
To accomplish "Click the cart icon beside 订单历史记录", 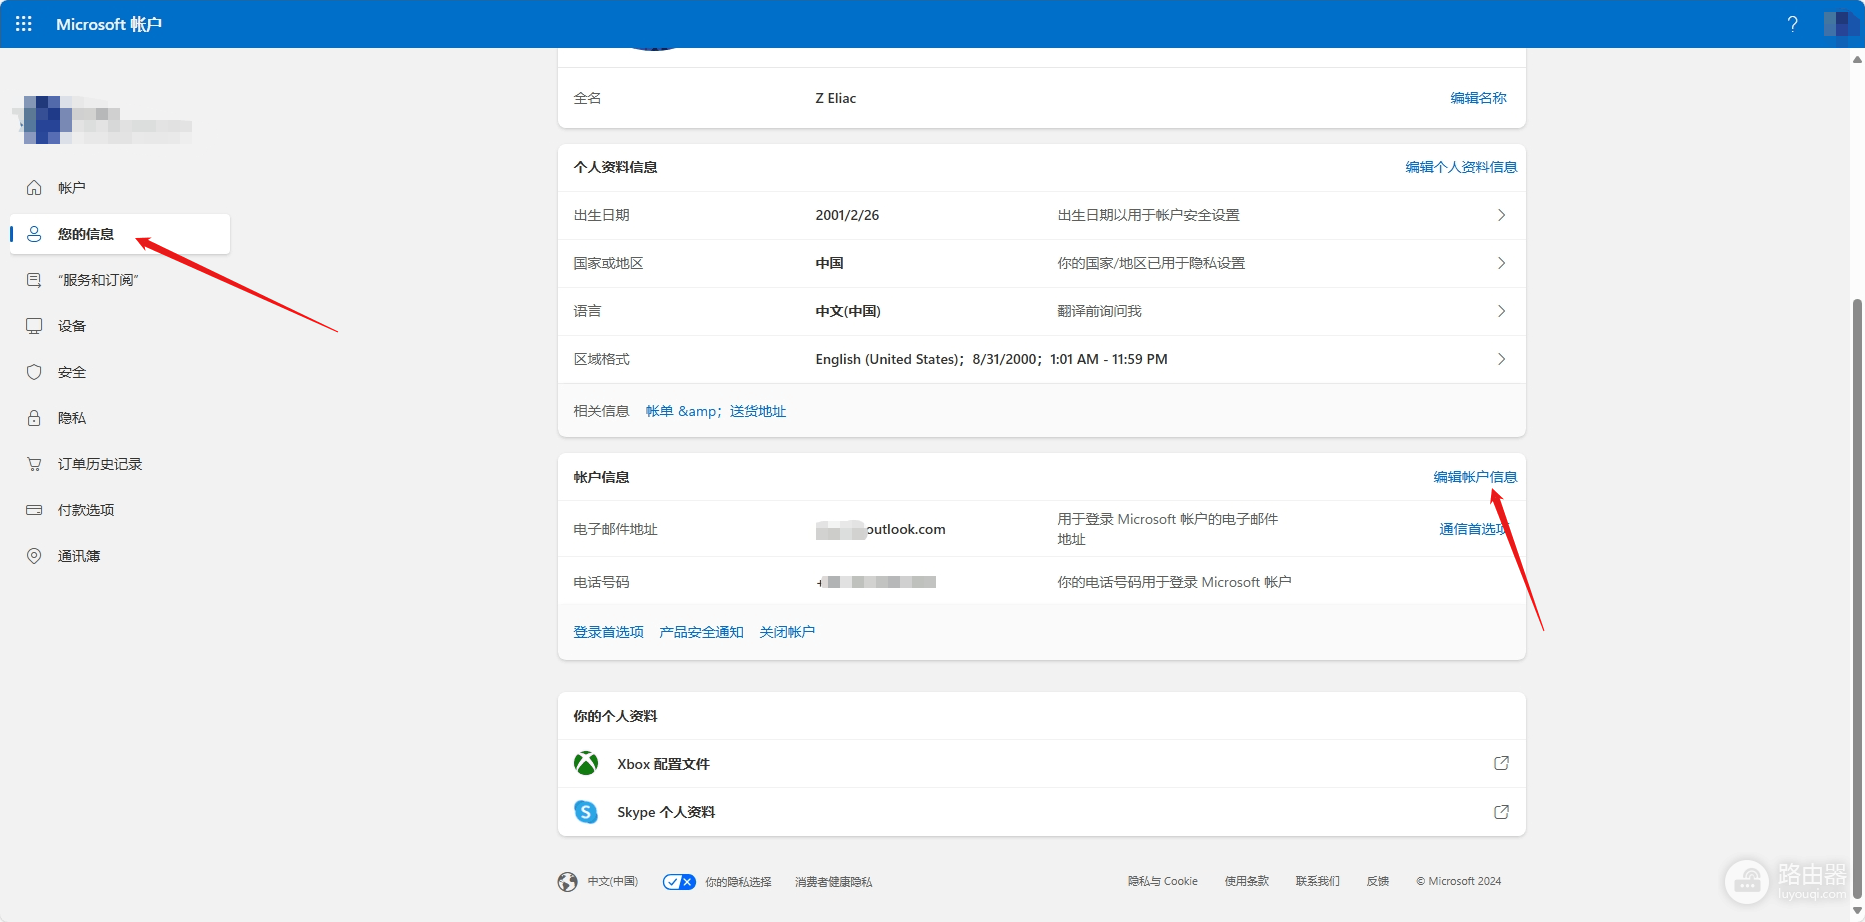I will click(x=34, y=464).
